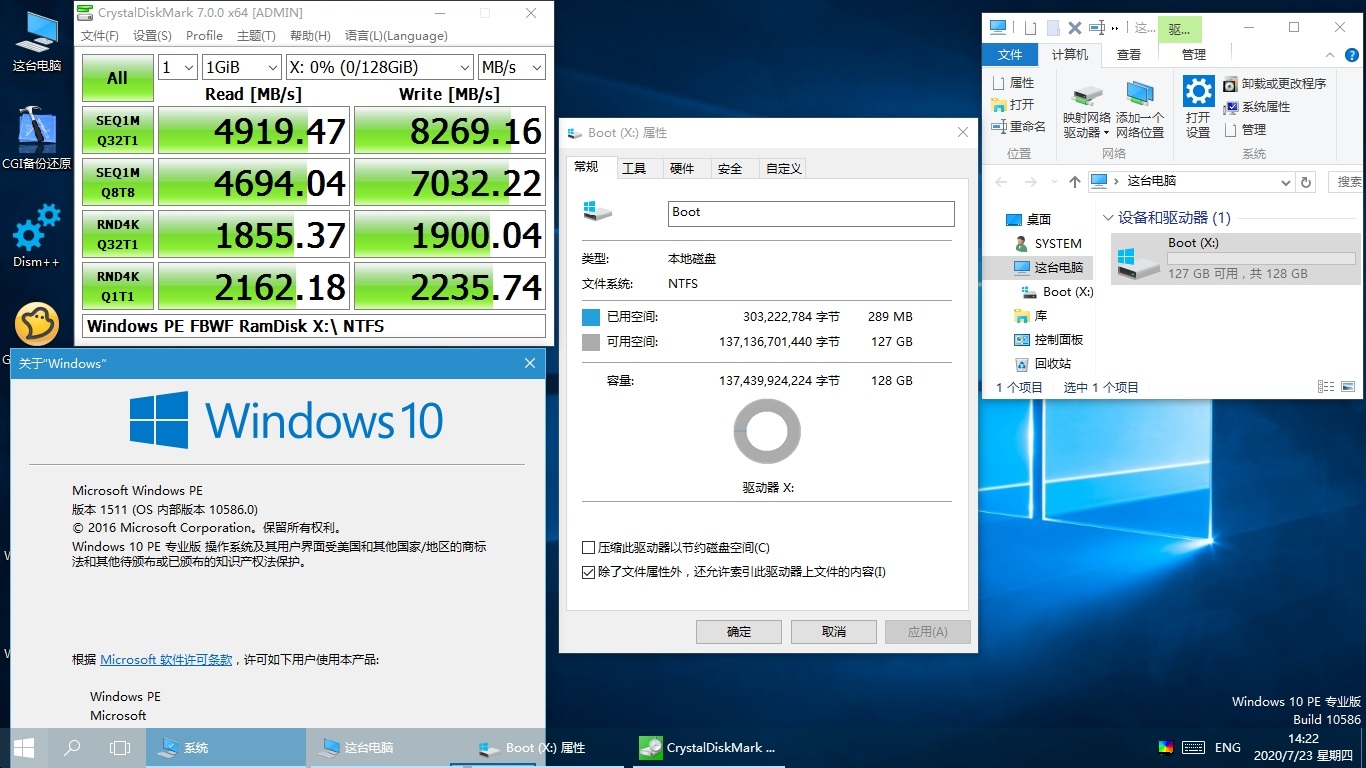Open the 语言(L)(Language) menu
Image resolution: width=1366 pixels, height=768 pixels.
396,36
